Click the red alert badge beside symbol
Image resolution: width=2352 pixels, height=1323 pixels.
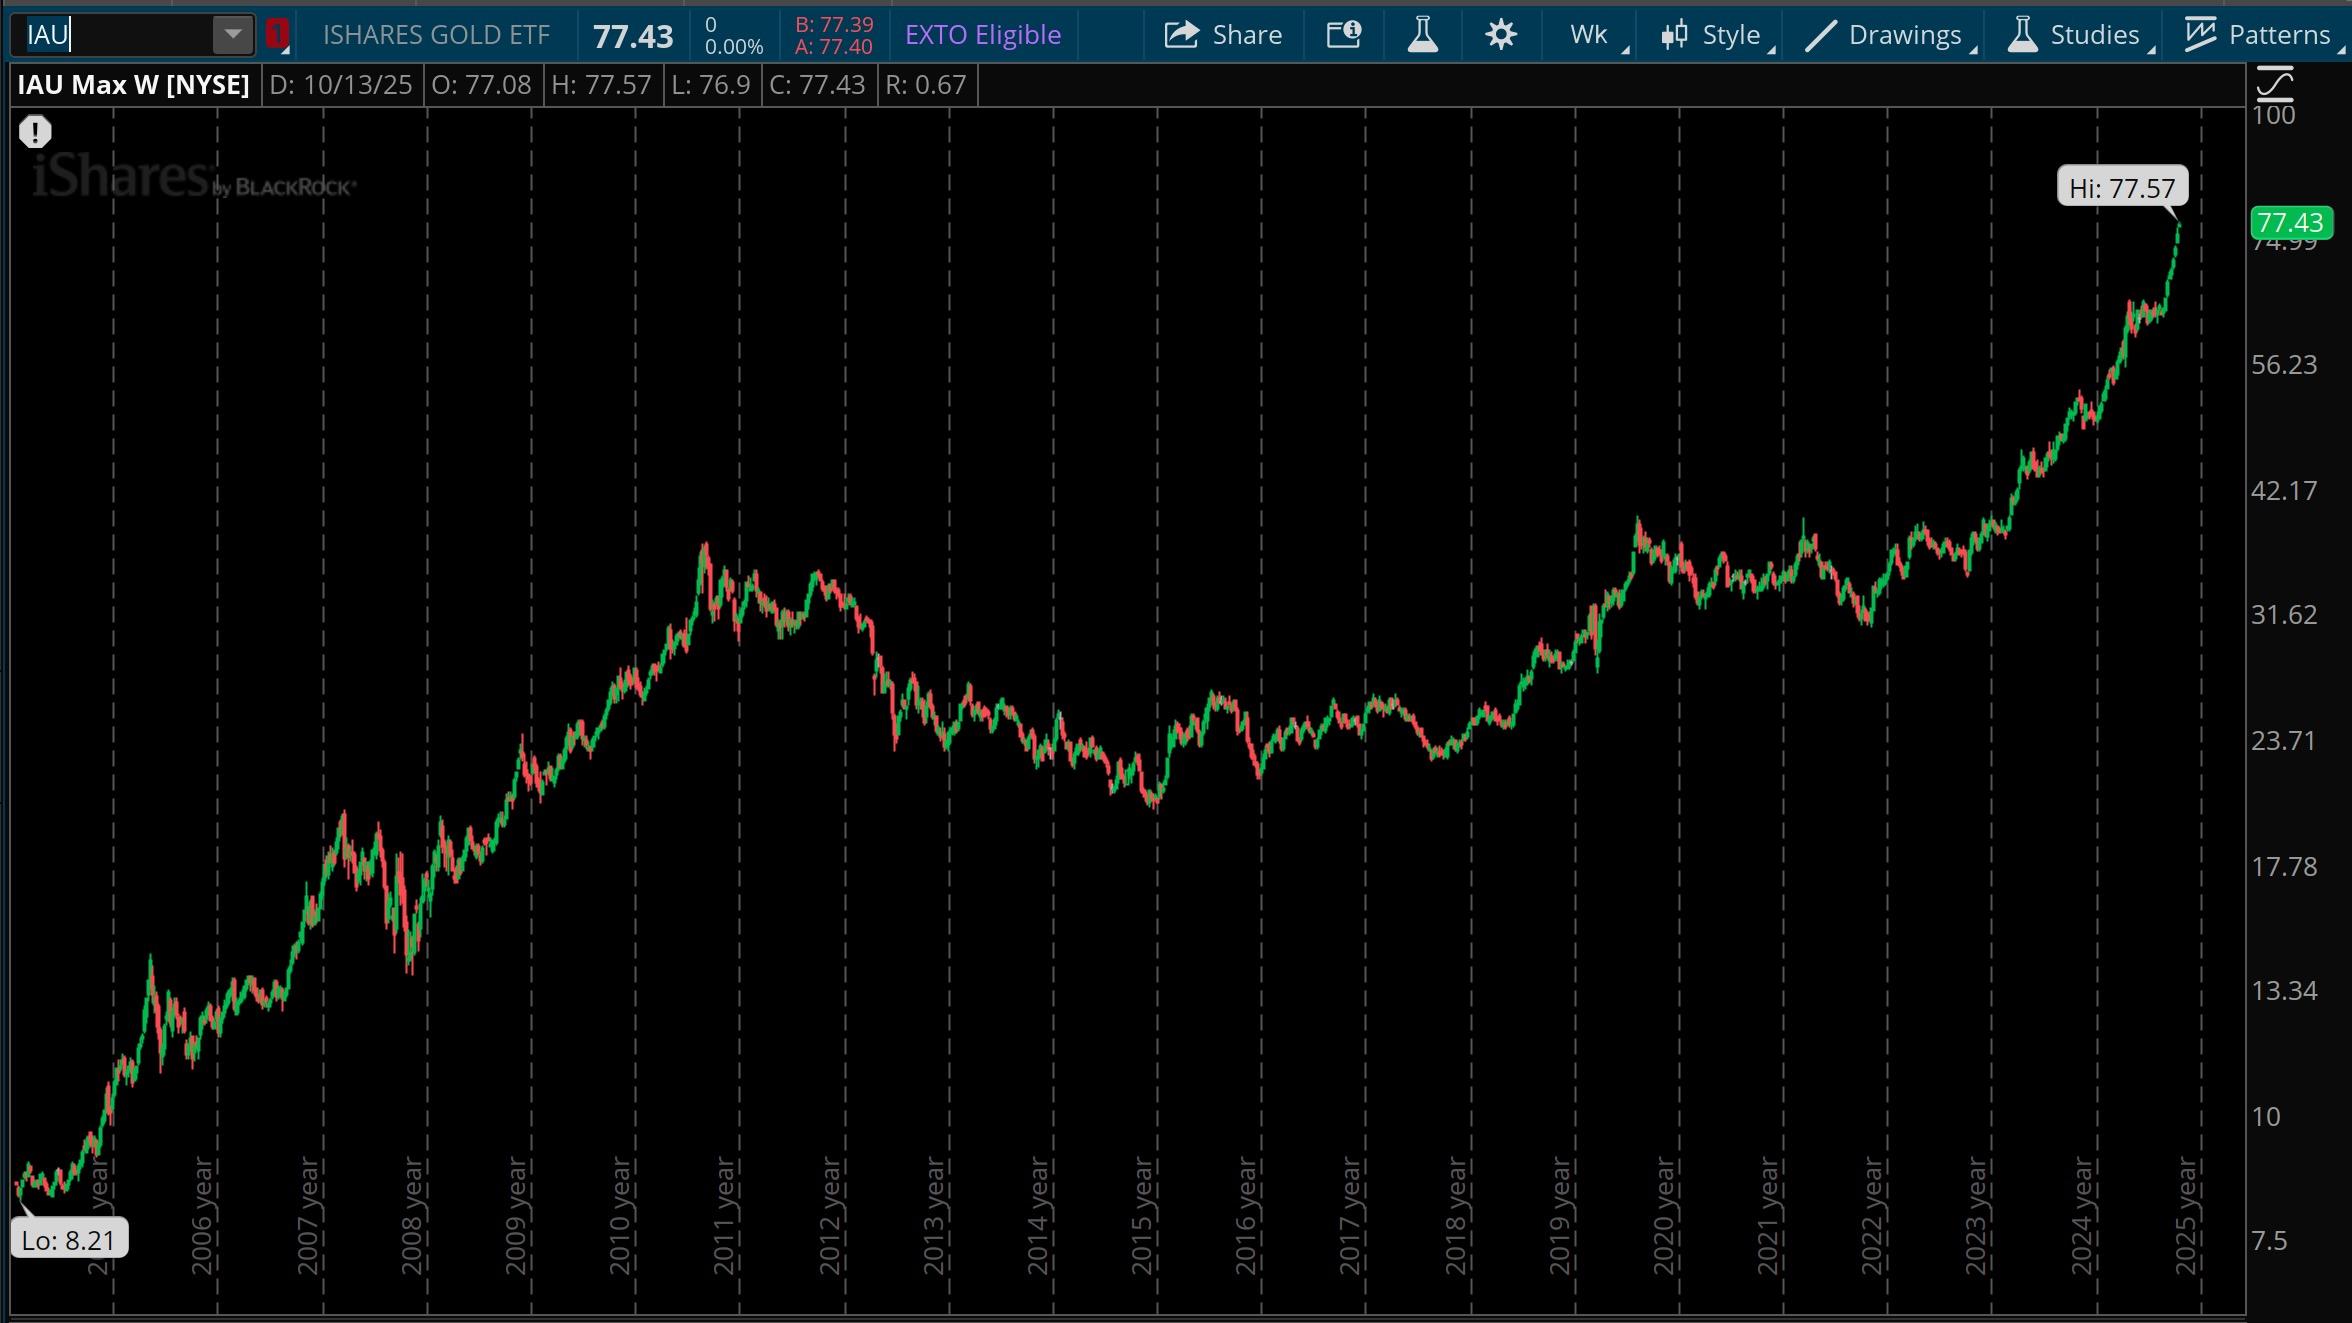(277, 35)
